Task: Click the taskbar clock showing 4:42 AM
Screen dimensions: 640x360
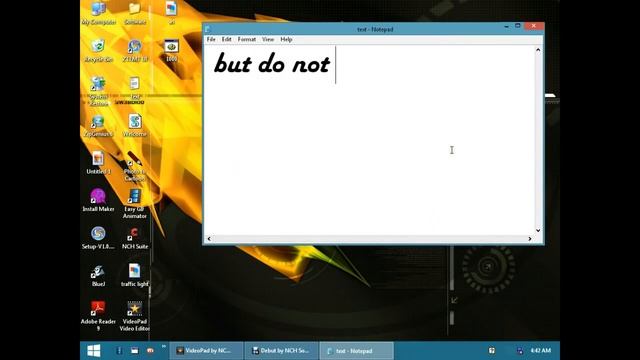Action: click(541, 351)
